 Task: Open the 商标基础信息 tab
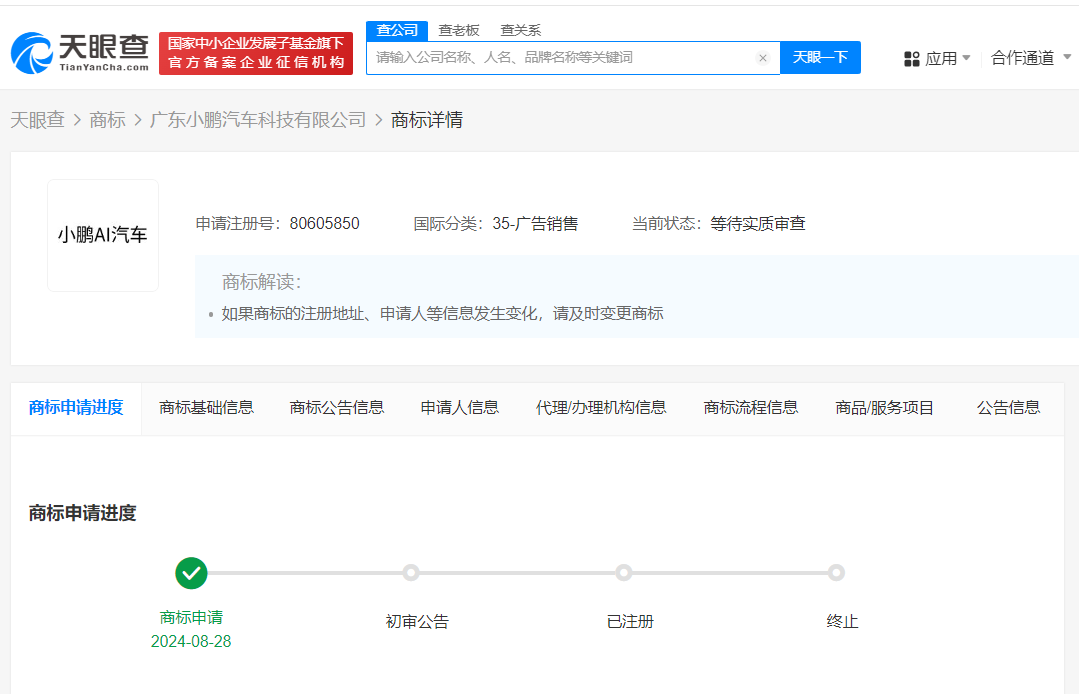pyautogui.click(x=206, y=407)
